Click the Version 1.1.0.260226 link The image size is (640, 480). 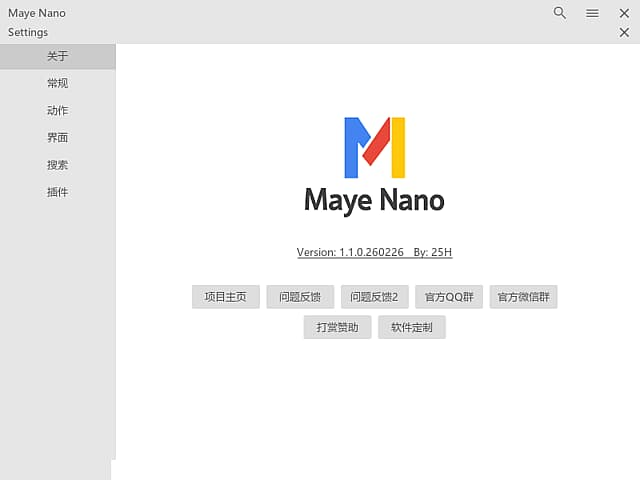(350, 252)
